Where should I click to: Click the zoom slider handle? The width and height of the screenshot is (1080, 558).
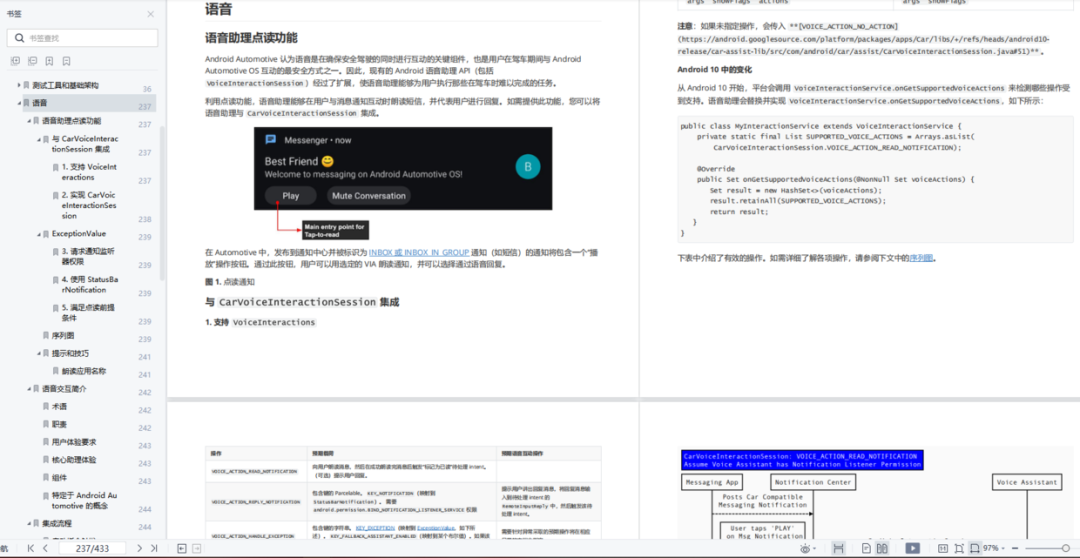tap(1065, 548)
